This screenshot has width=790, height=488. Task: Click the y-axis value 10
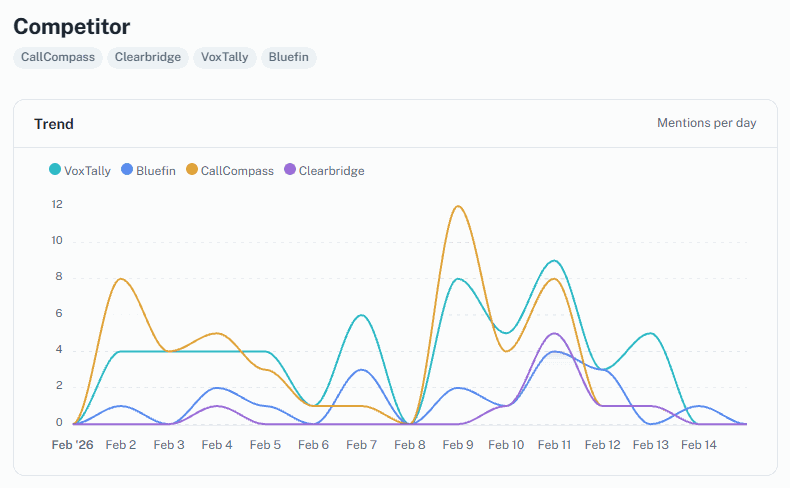[57, 241]
